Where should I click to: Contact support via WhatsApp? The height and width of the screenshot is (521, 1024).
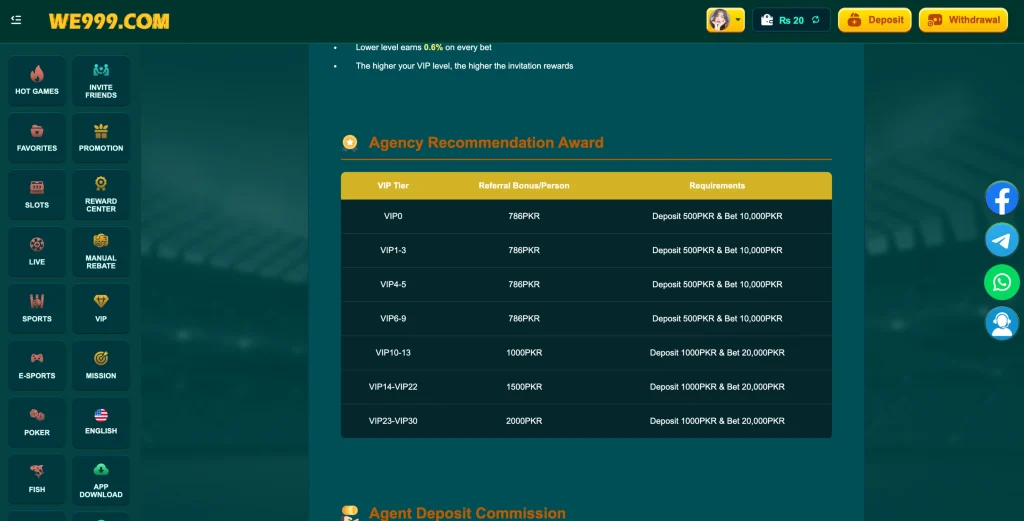[1002, 282]
